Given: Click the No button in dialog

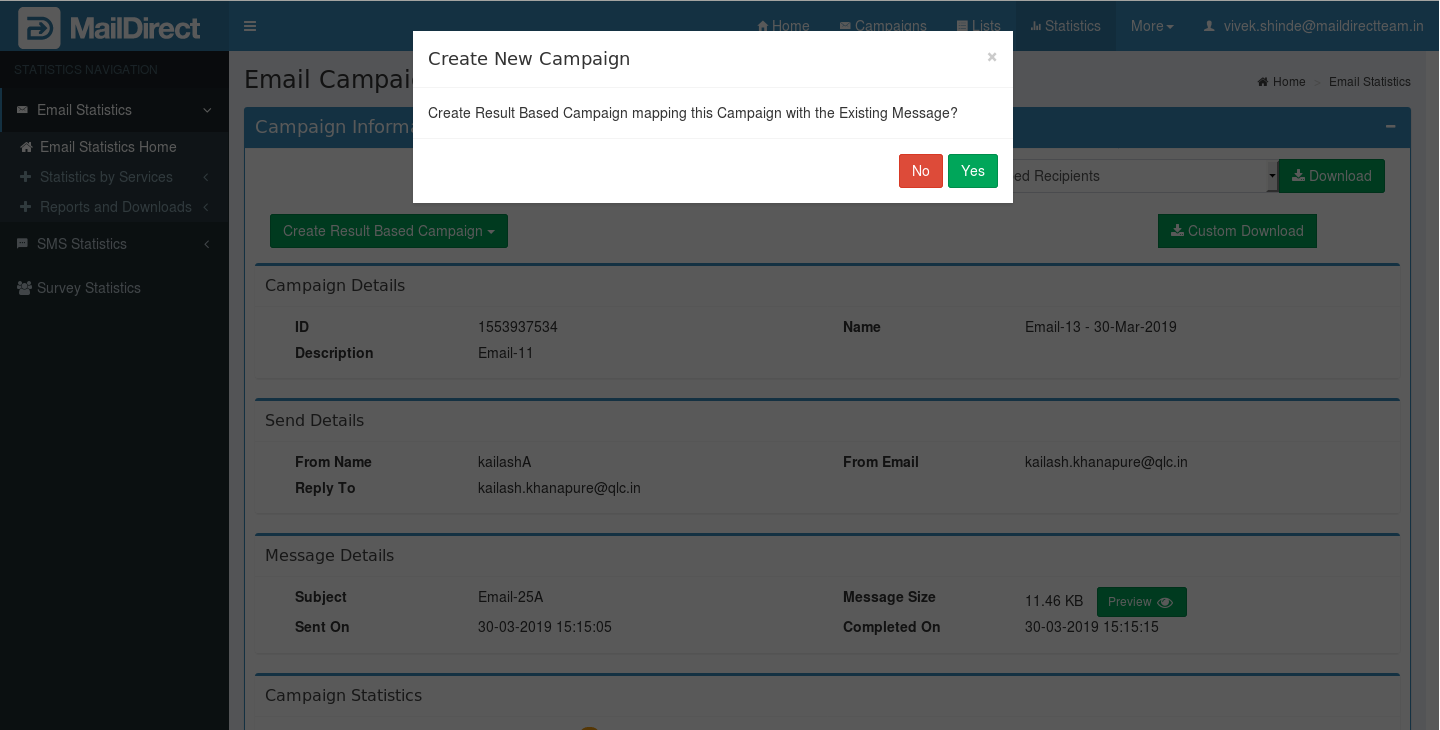Looking at the screenshot, I should 920,171.
